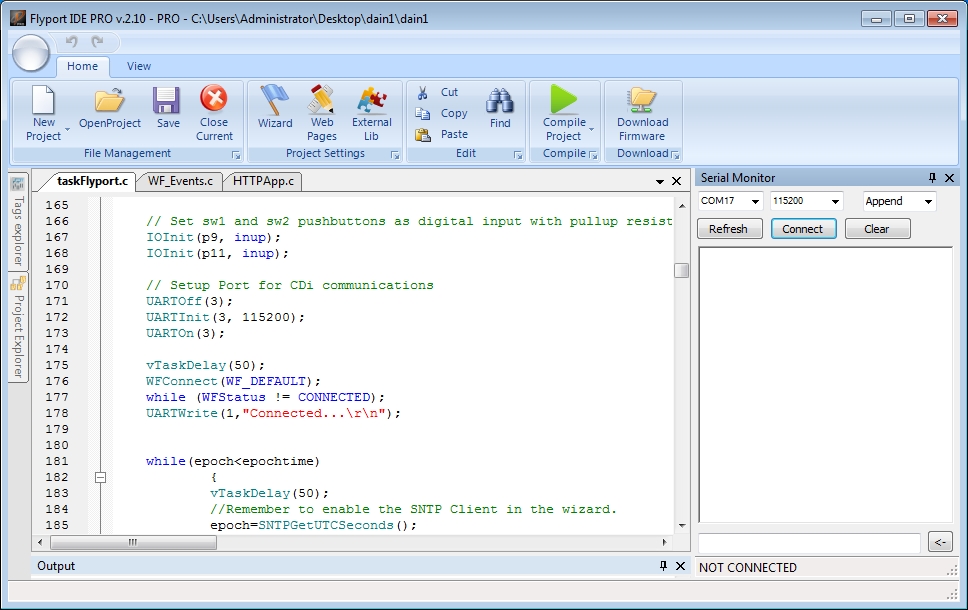Cut the selected text

(x=437, y=93)
